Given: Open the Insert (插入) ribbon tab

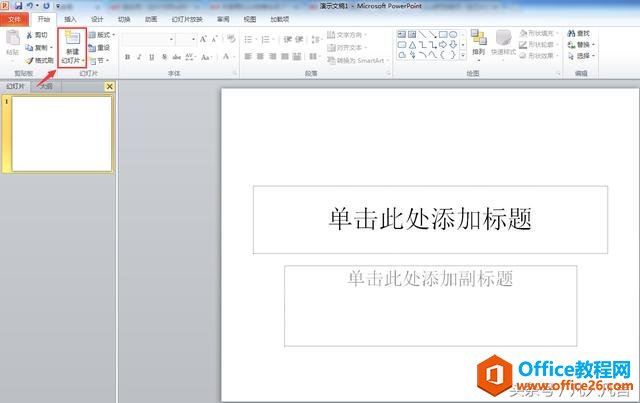Looking at the screenshot, I should (70, 19).
